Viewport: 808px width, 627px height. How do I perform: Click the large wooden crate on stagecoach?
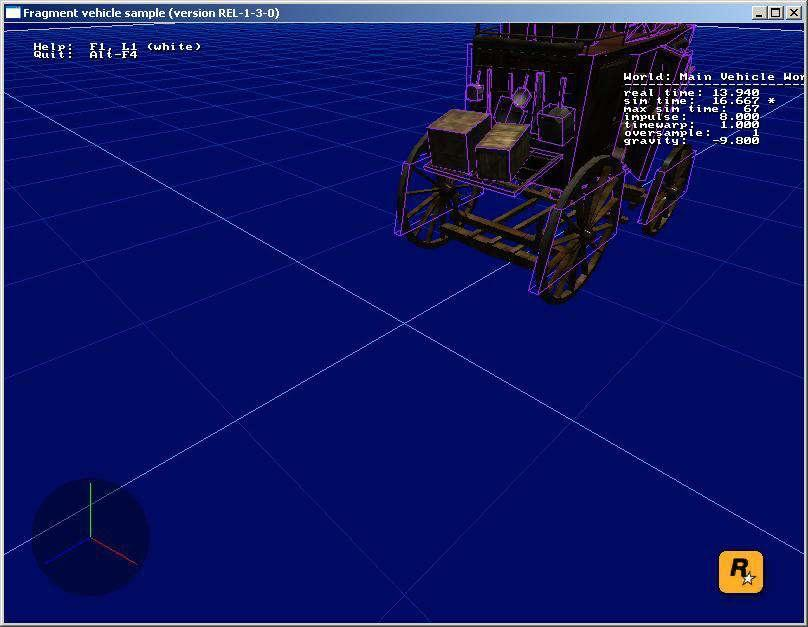(458, 139)
